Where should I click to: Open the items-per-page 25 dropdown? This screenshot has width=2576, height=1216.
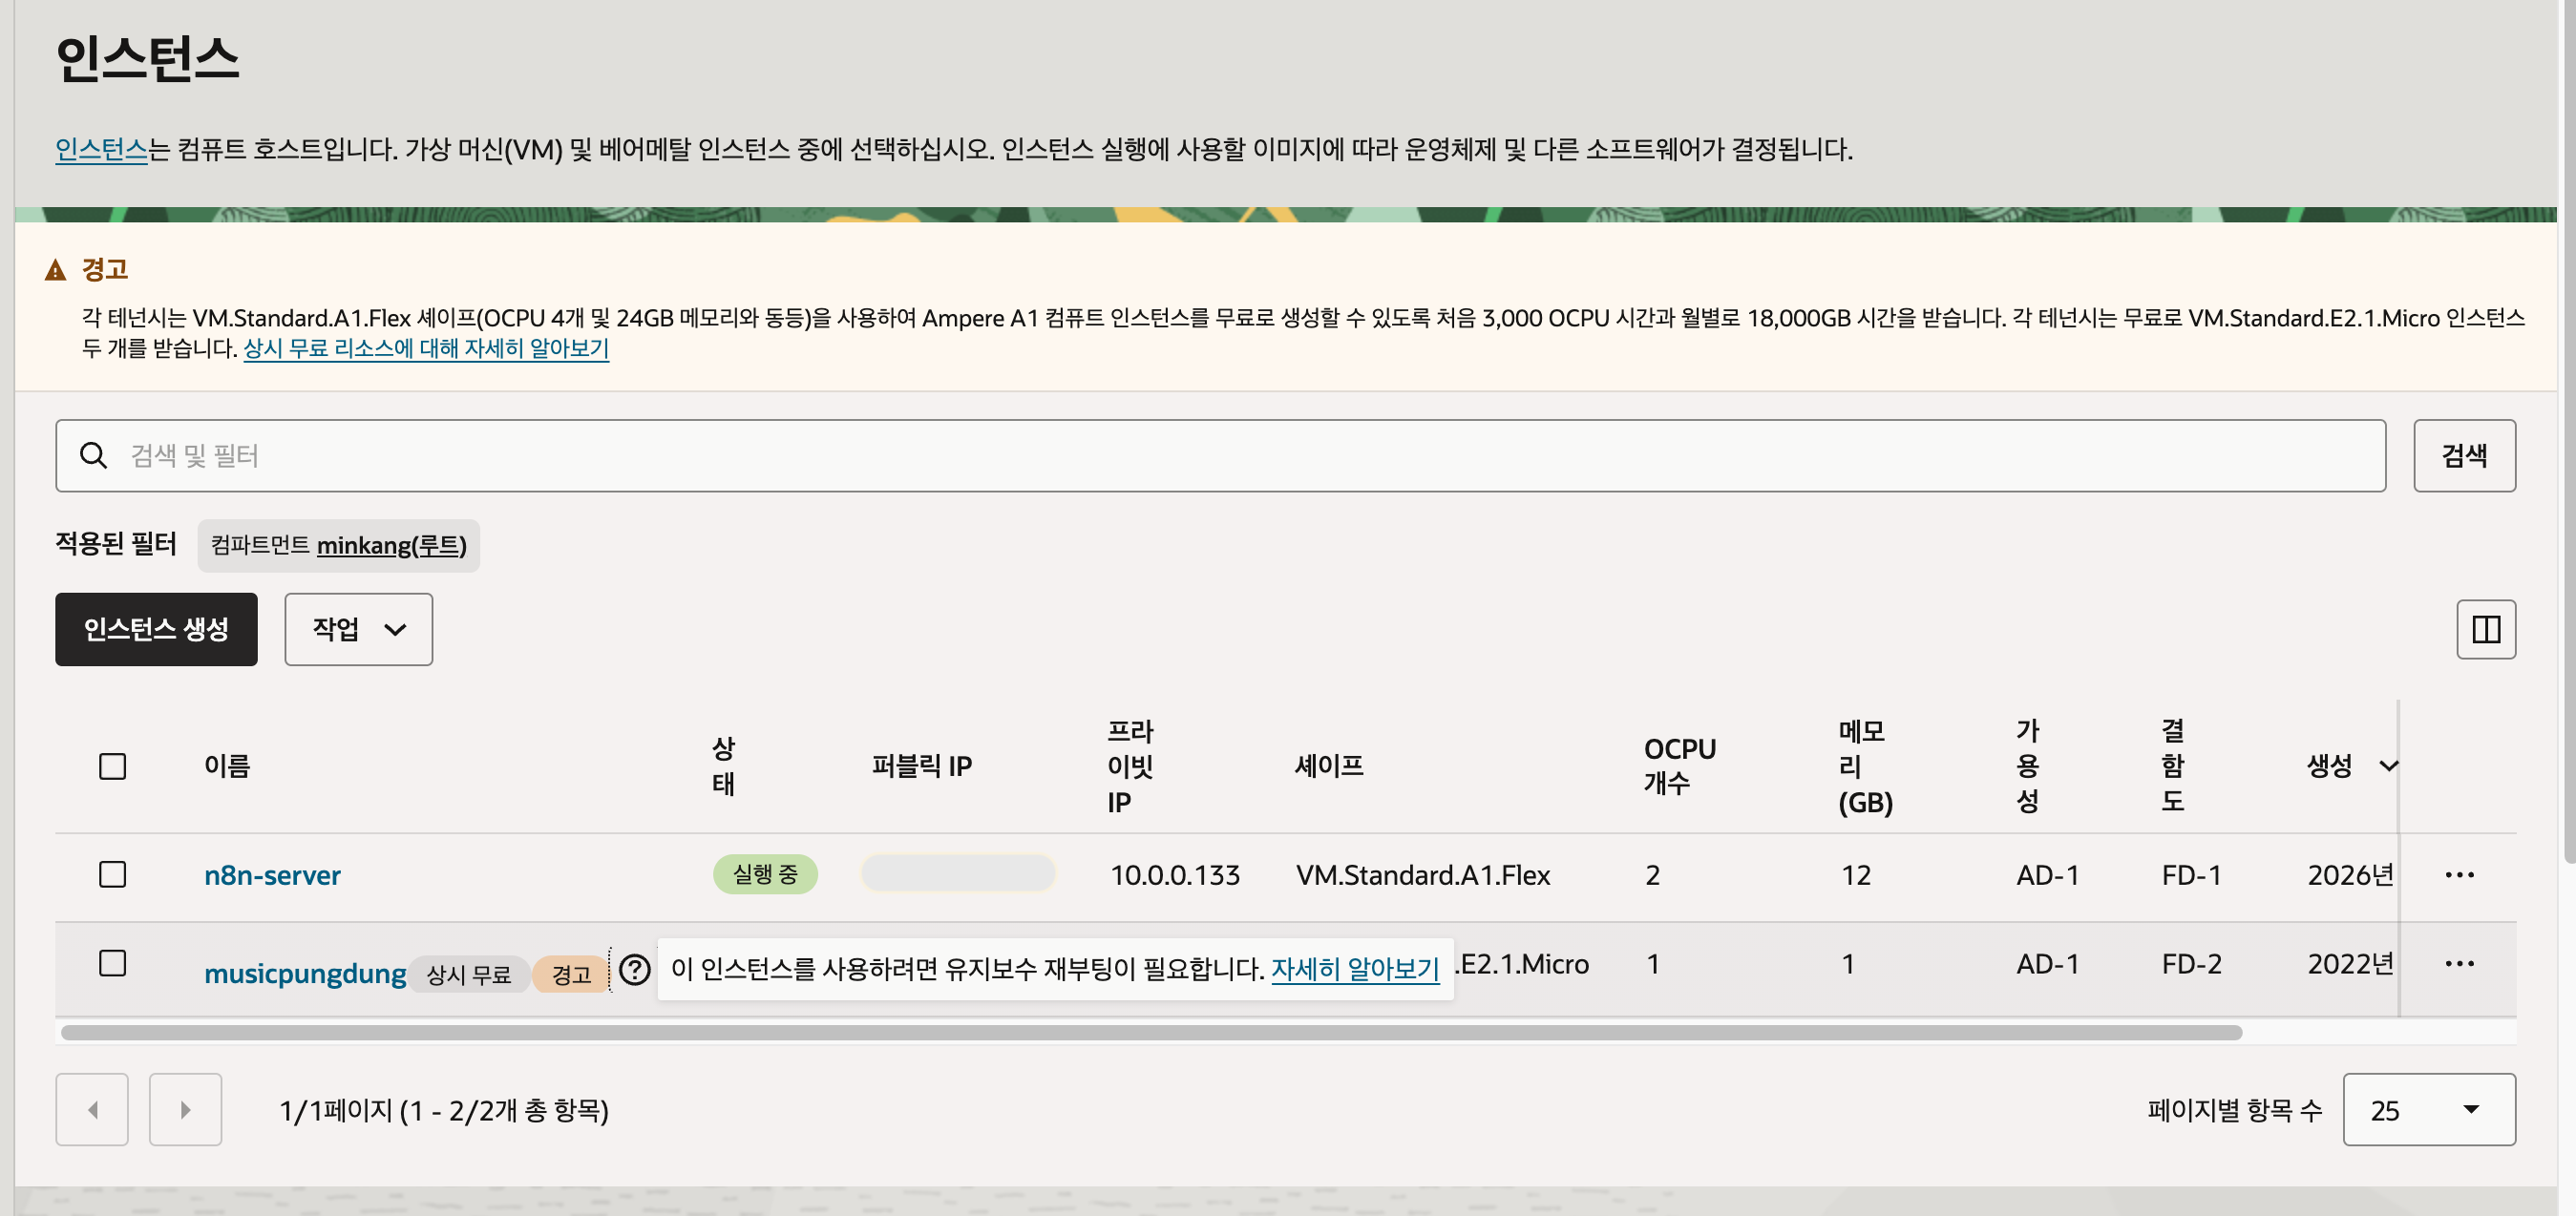[x=2428, y=1109]
